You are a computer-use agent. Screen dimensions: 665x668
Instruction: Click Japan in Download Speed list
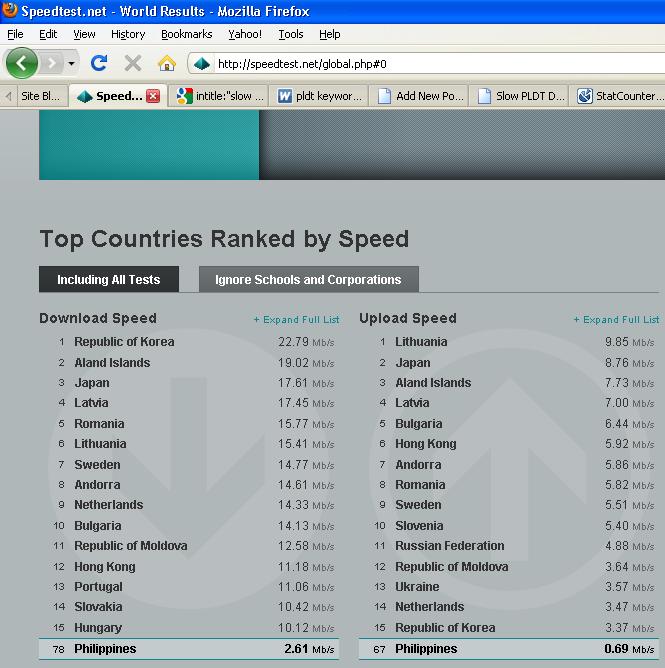[x=92, y=383]
